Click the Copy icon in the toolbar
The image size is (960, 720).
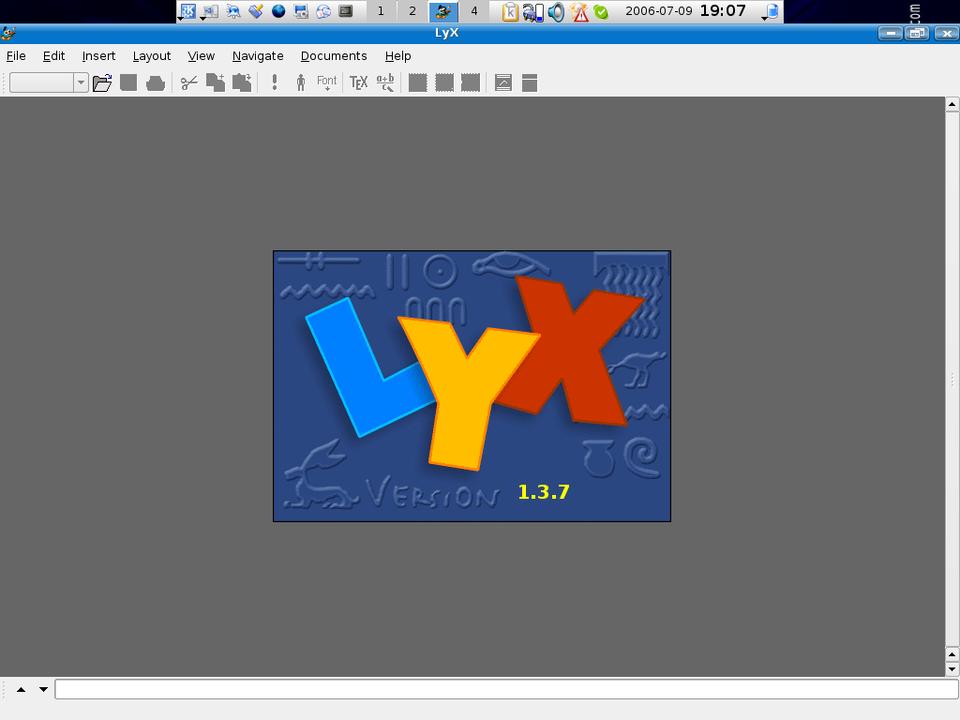(x=215, y=83)
